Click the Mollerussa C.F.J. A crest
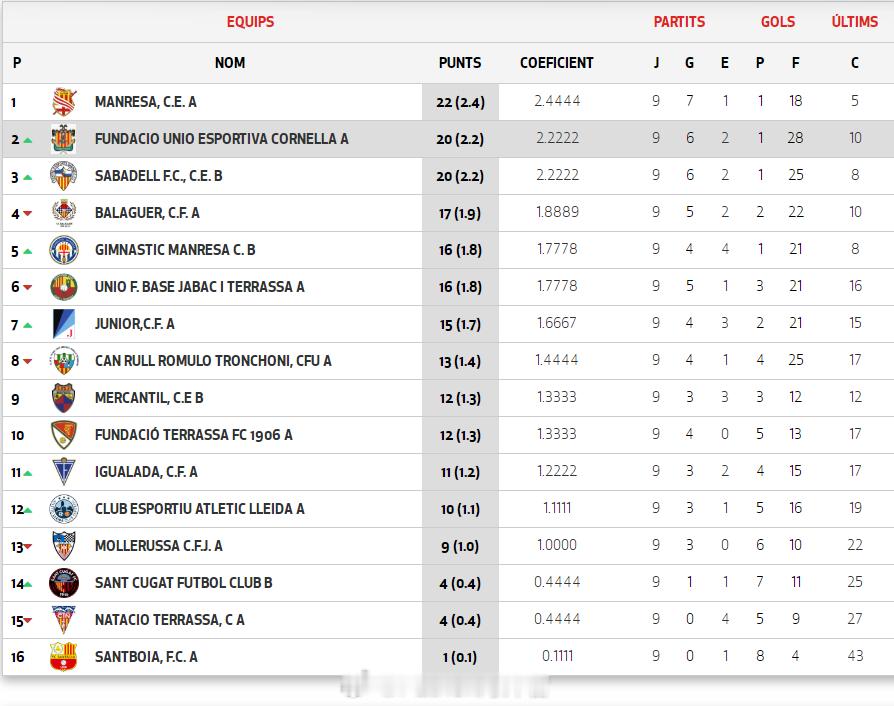 click(x=63, y=546)
